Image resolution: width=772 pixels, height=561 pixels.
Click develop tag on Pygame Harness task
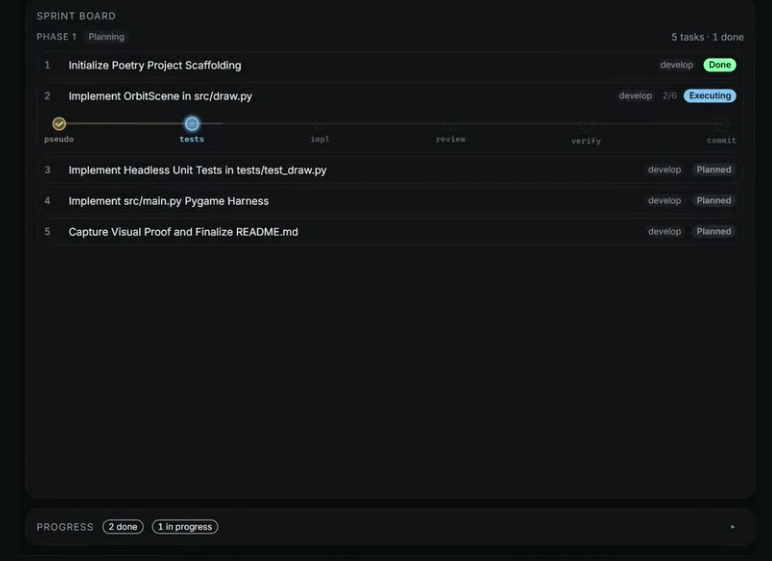664,200
